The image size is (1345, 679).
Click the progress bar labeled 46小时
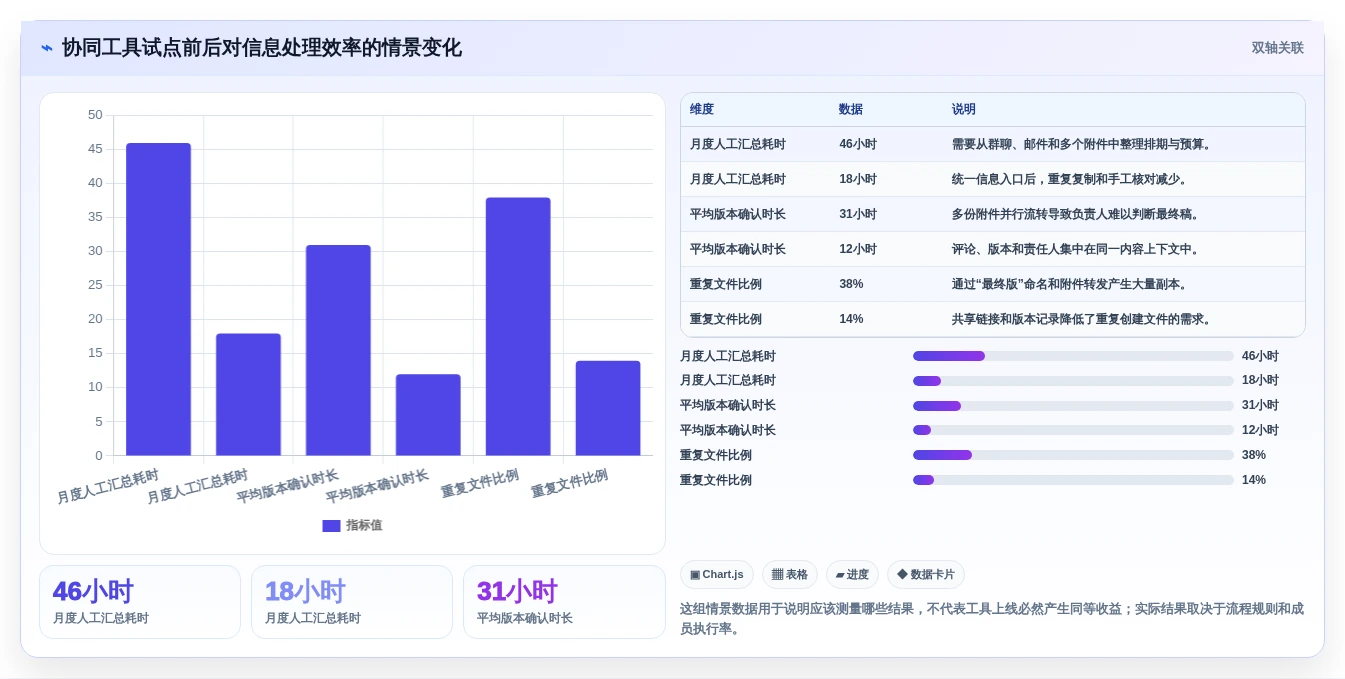(x=1073, y=356)
